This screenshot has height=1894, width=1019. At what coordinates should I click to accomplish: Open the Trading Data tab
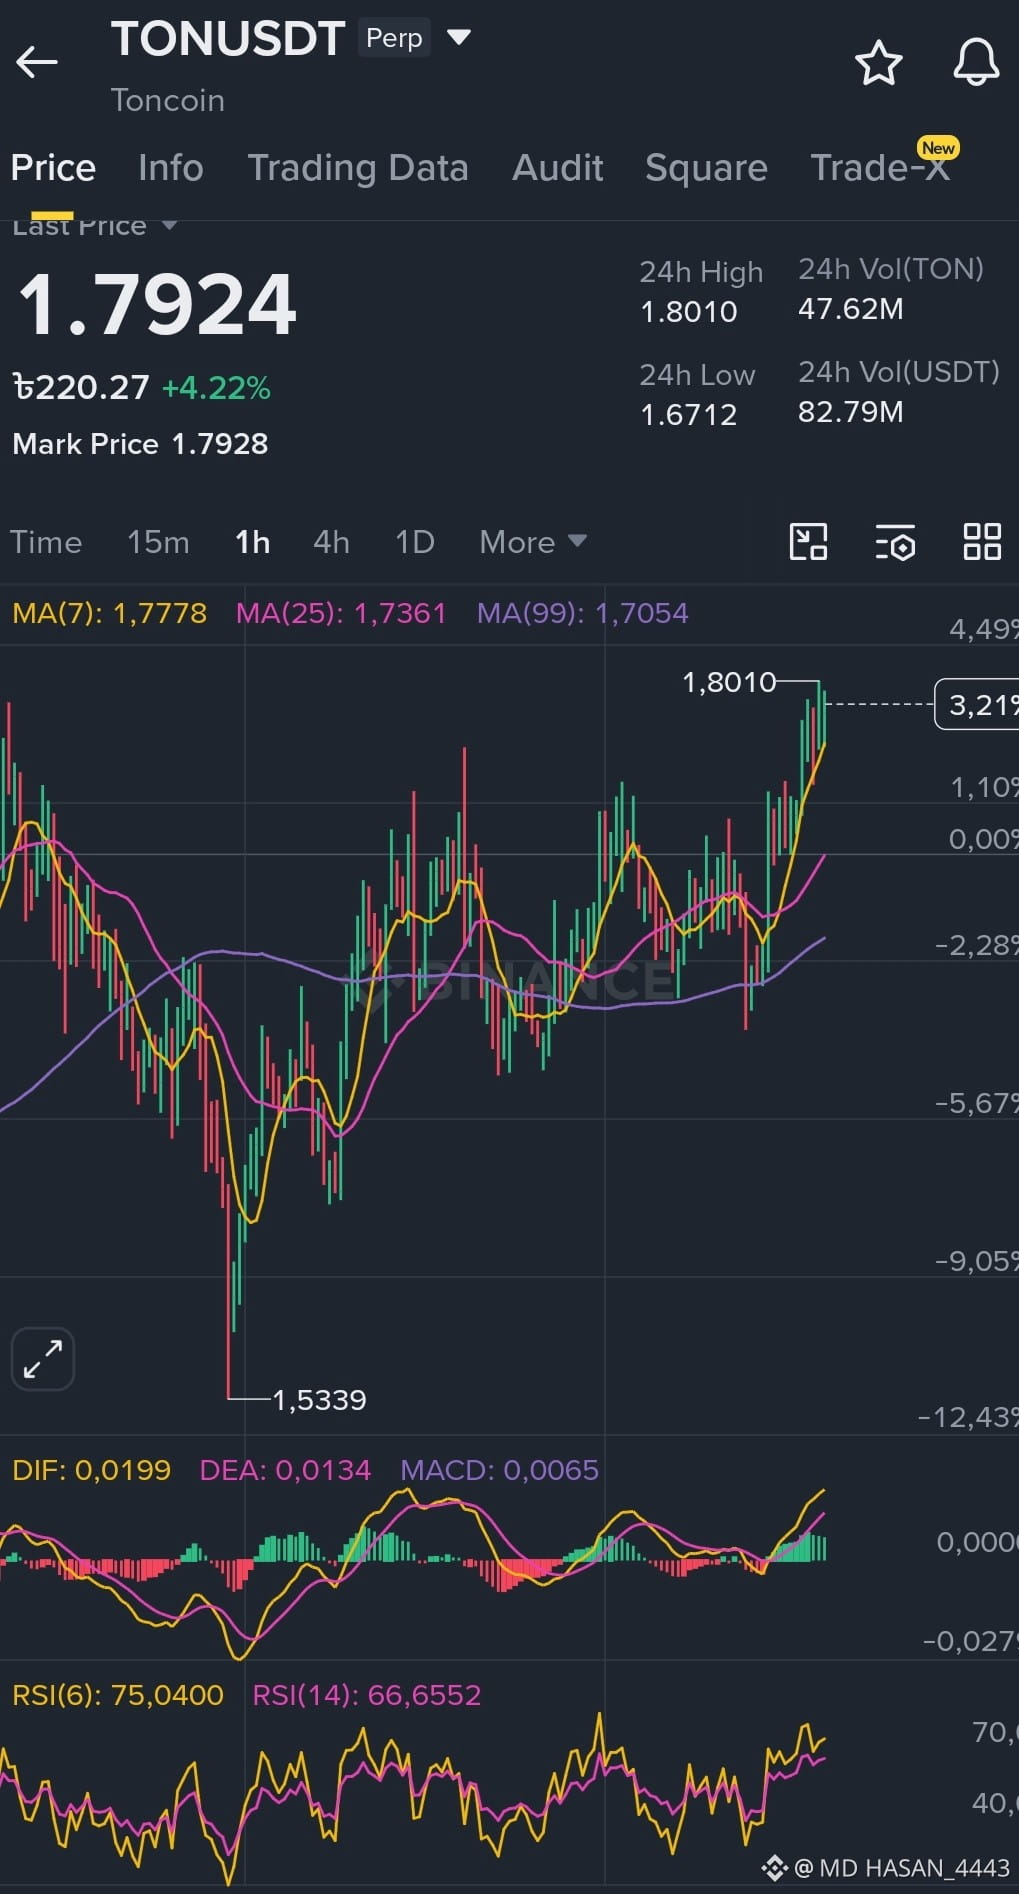click(358, 168)
